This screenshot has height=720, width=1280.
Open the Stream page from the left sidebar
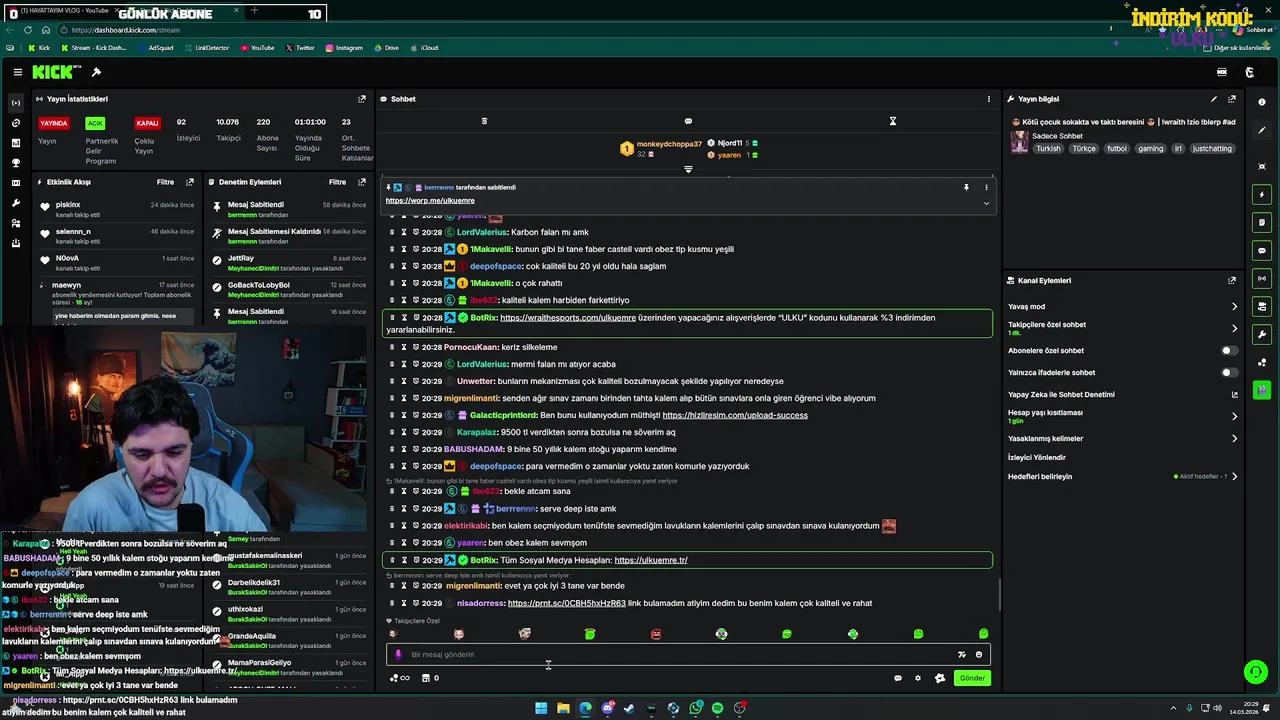[15, 103]
